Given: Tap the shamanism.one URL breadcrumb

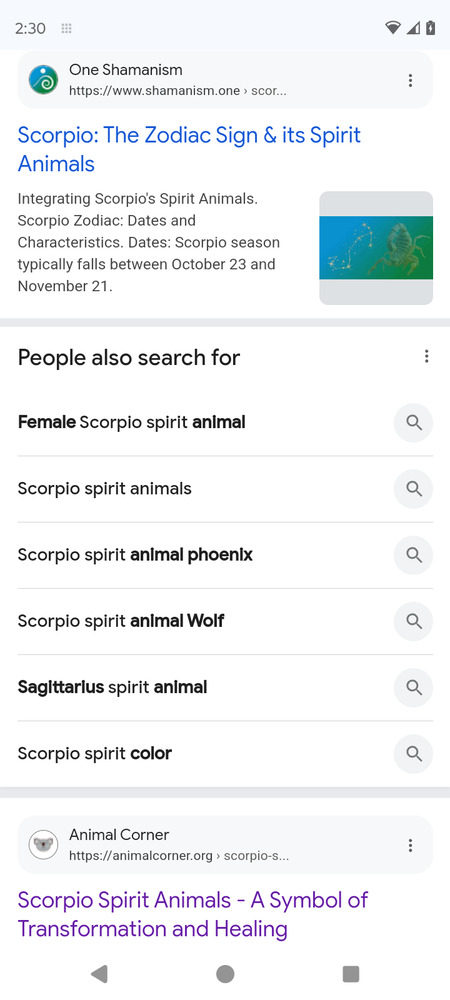Looking at the screenshot, I should (178, 91).
